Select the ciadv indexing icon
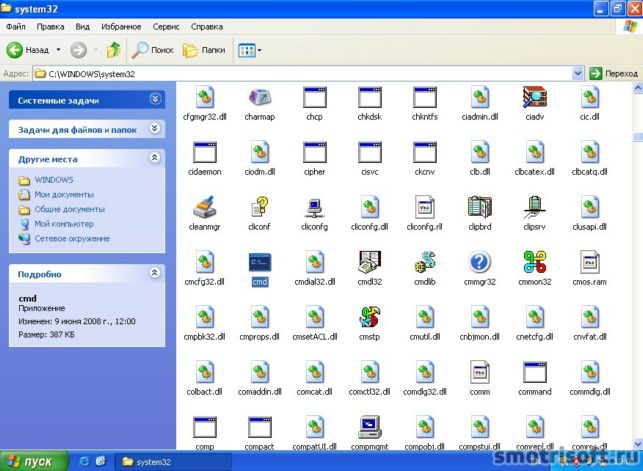The height and width of the screenshot is (471, 643). 535,98
